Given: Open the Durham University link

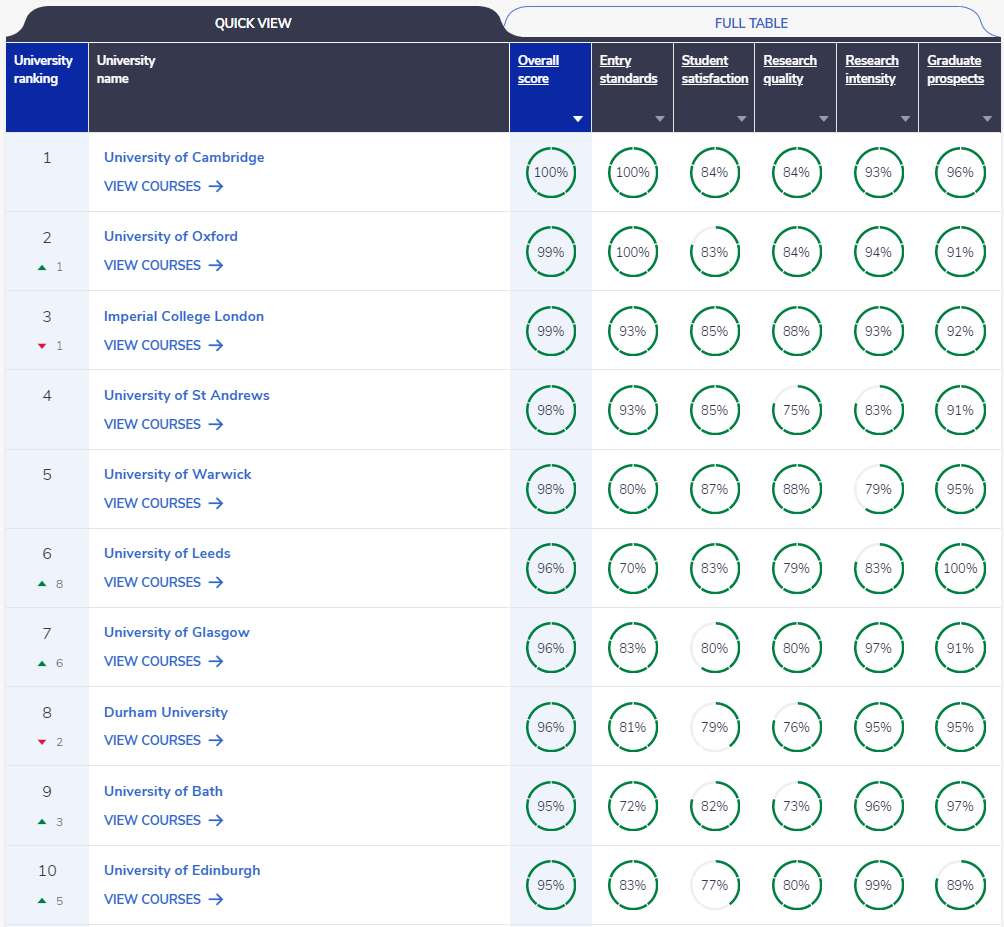Looking at the screenshot, I should [x=166, y=712].
